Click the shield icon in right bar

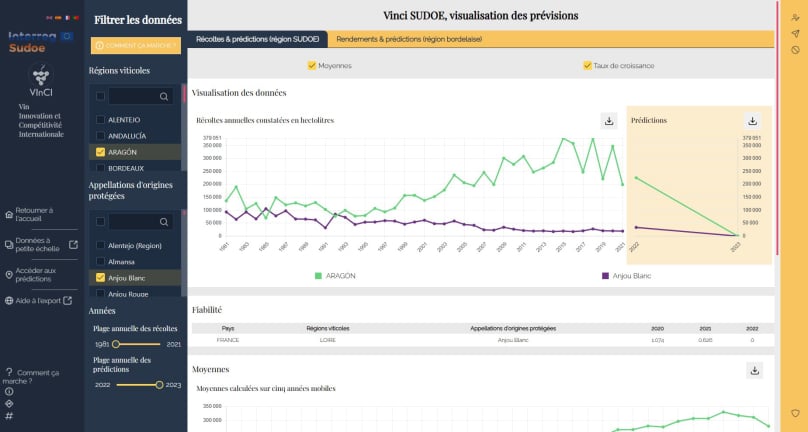pos(795,413)
